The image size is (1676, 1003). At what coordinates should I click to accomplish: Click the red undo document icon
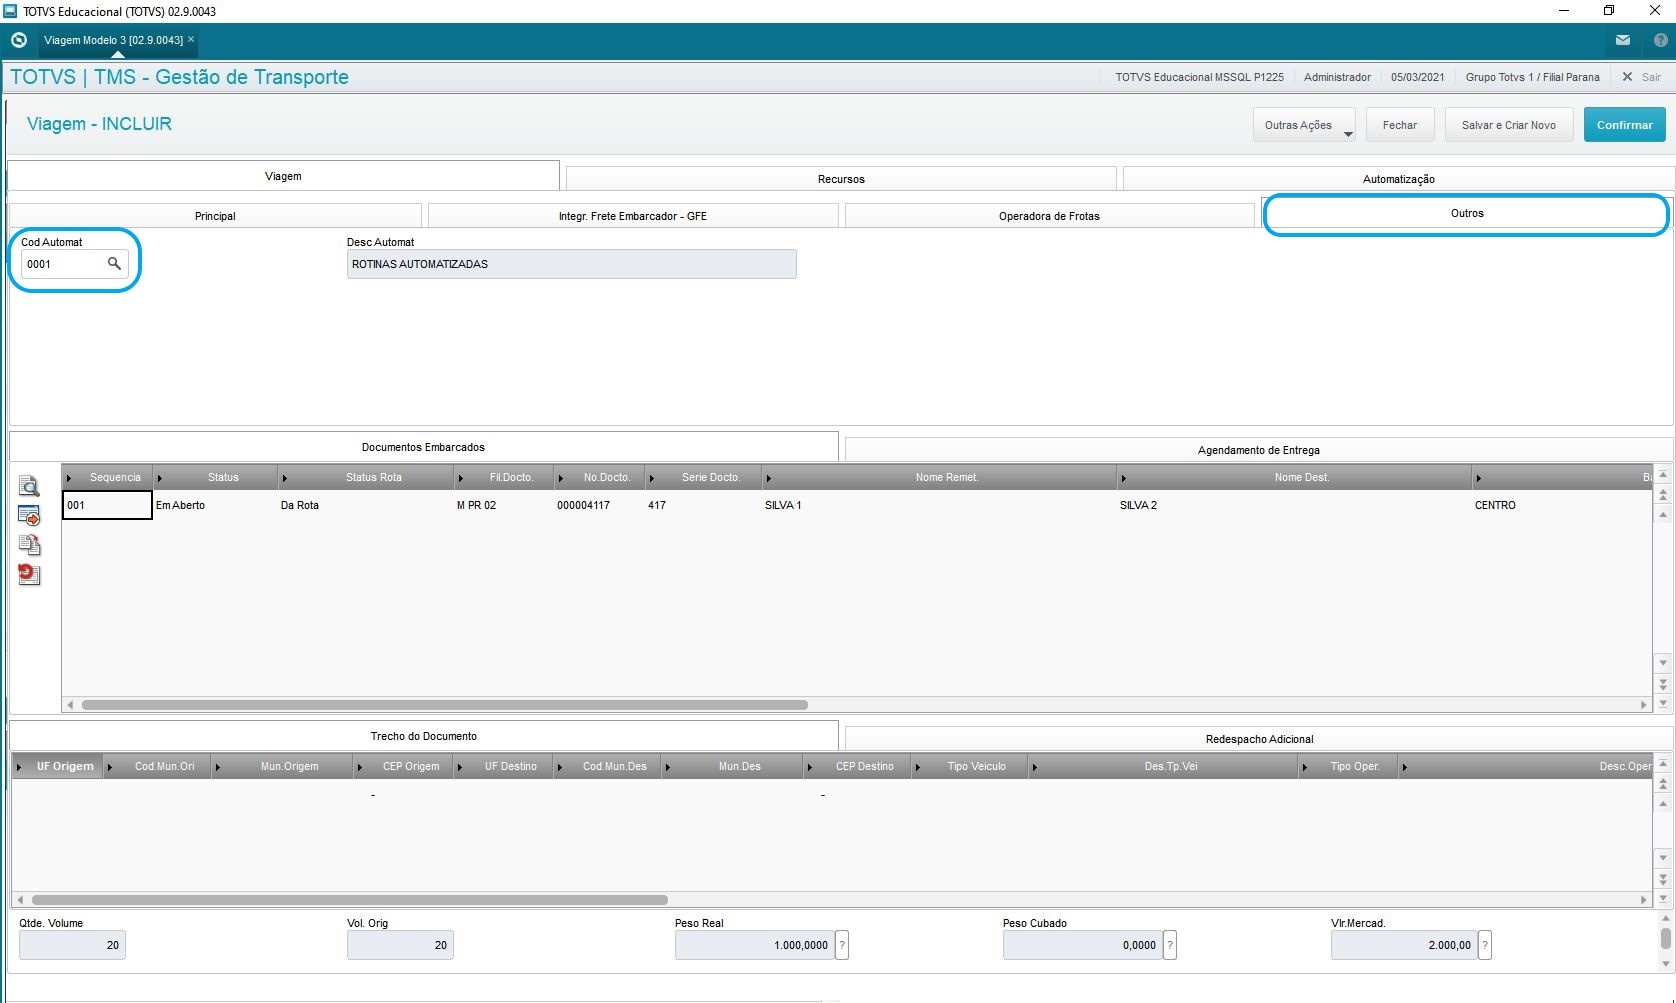tap(29, 574)
